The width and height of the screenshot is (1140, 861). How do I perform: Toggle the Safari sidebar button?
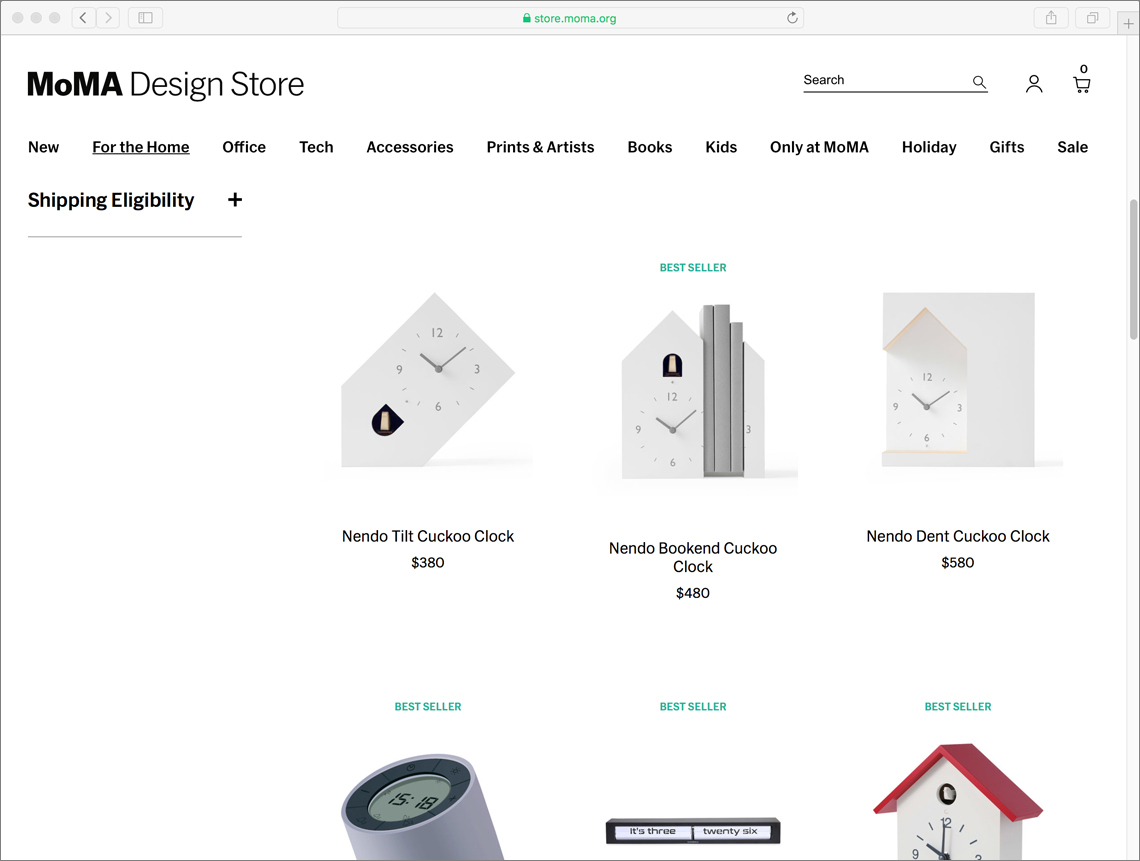[145, 17]
